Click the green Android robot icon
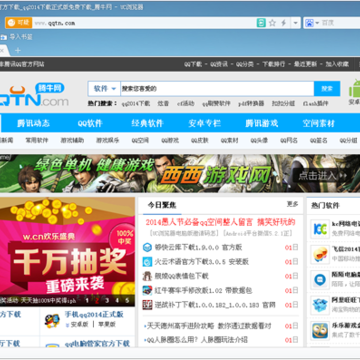Viewport: 360px width, 360px height. tap(354, 89)
